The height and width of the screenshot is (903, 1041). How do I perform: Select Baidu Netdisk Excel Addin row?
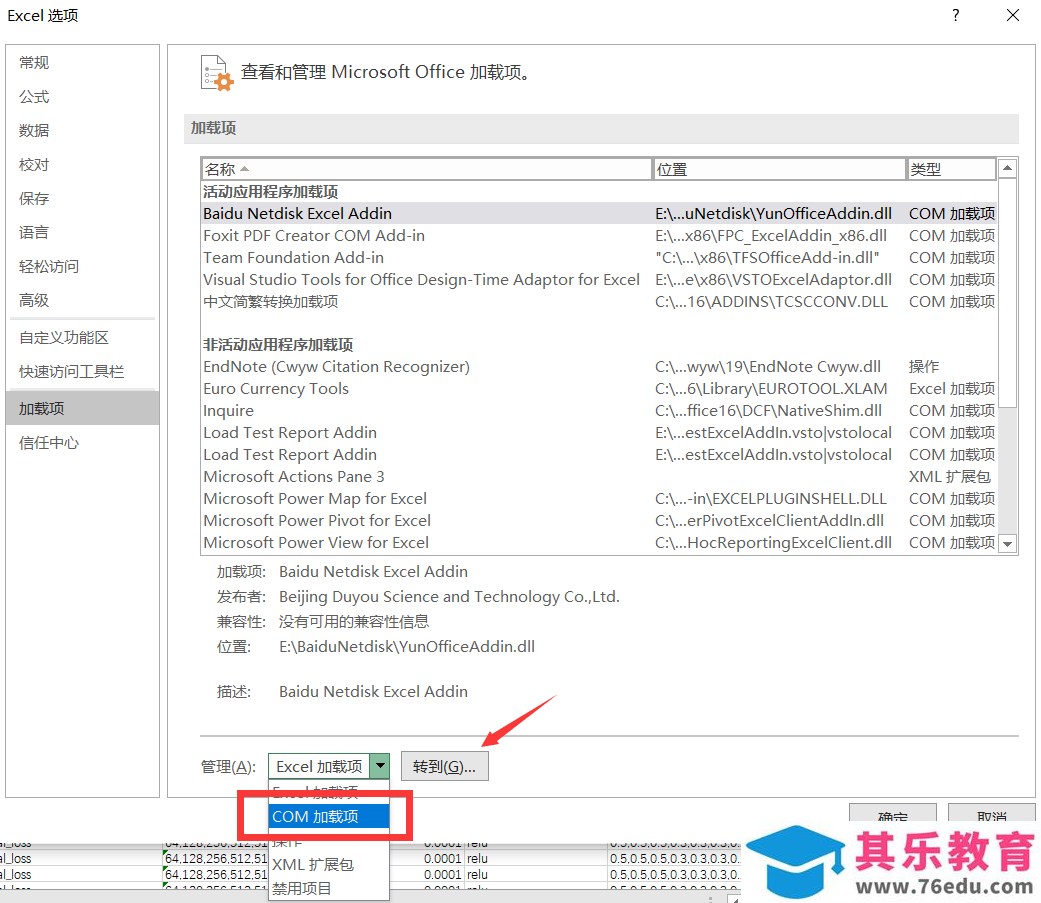point(599,214)
